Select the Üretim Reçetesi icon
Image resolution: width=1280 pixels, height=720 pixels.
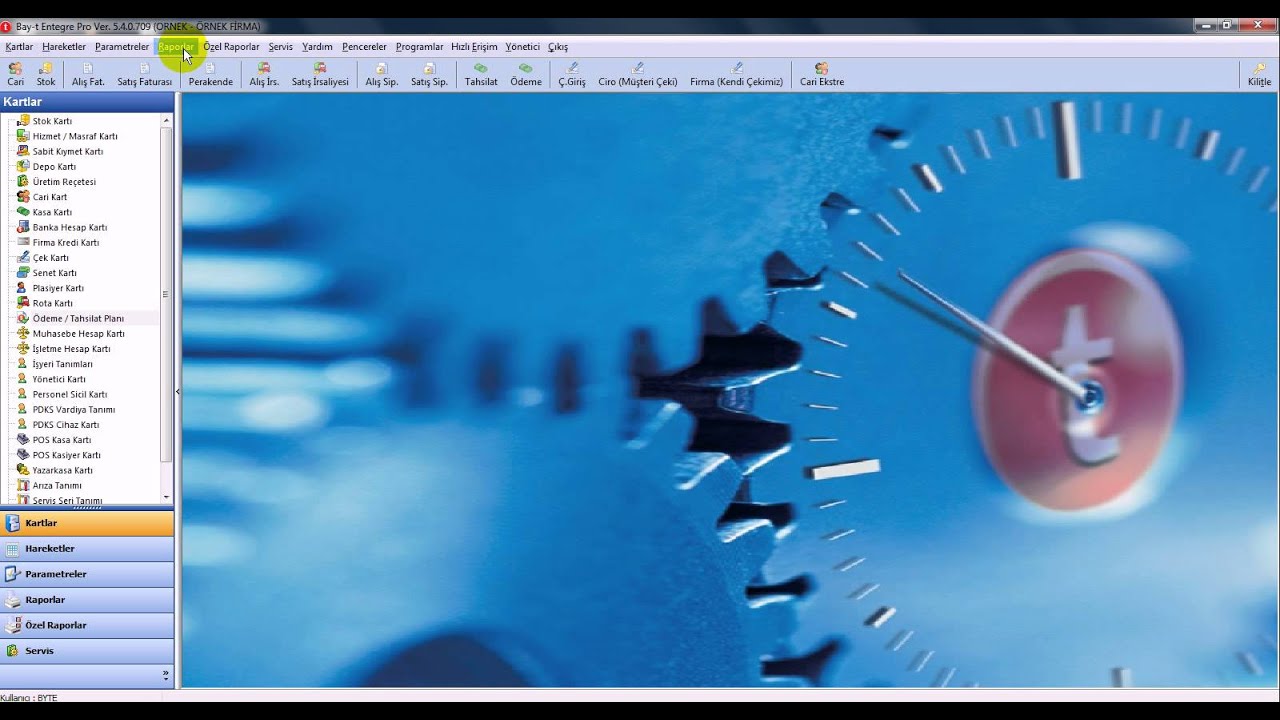[23, 182]
